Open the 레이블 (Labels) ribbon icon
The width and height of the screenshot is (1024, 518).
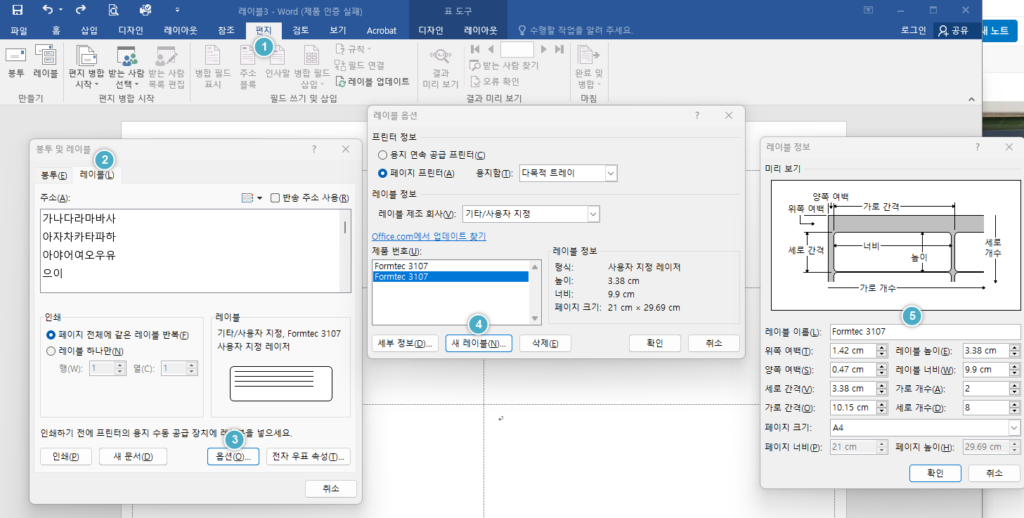tap(45, 63)
